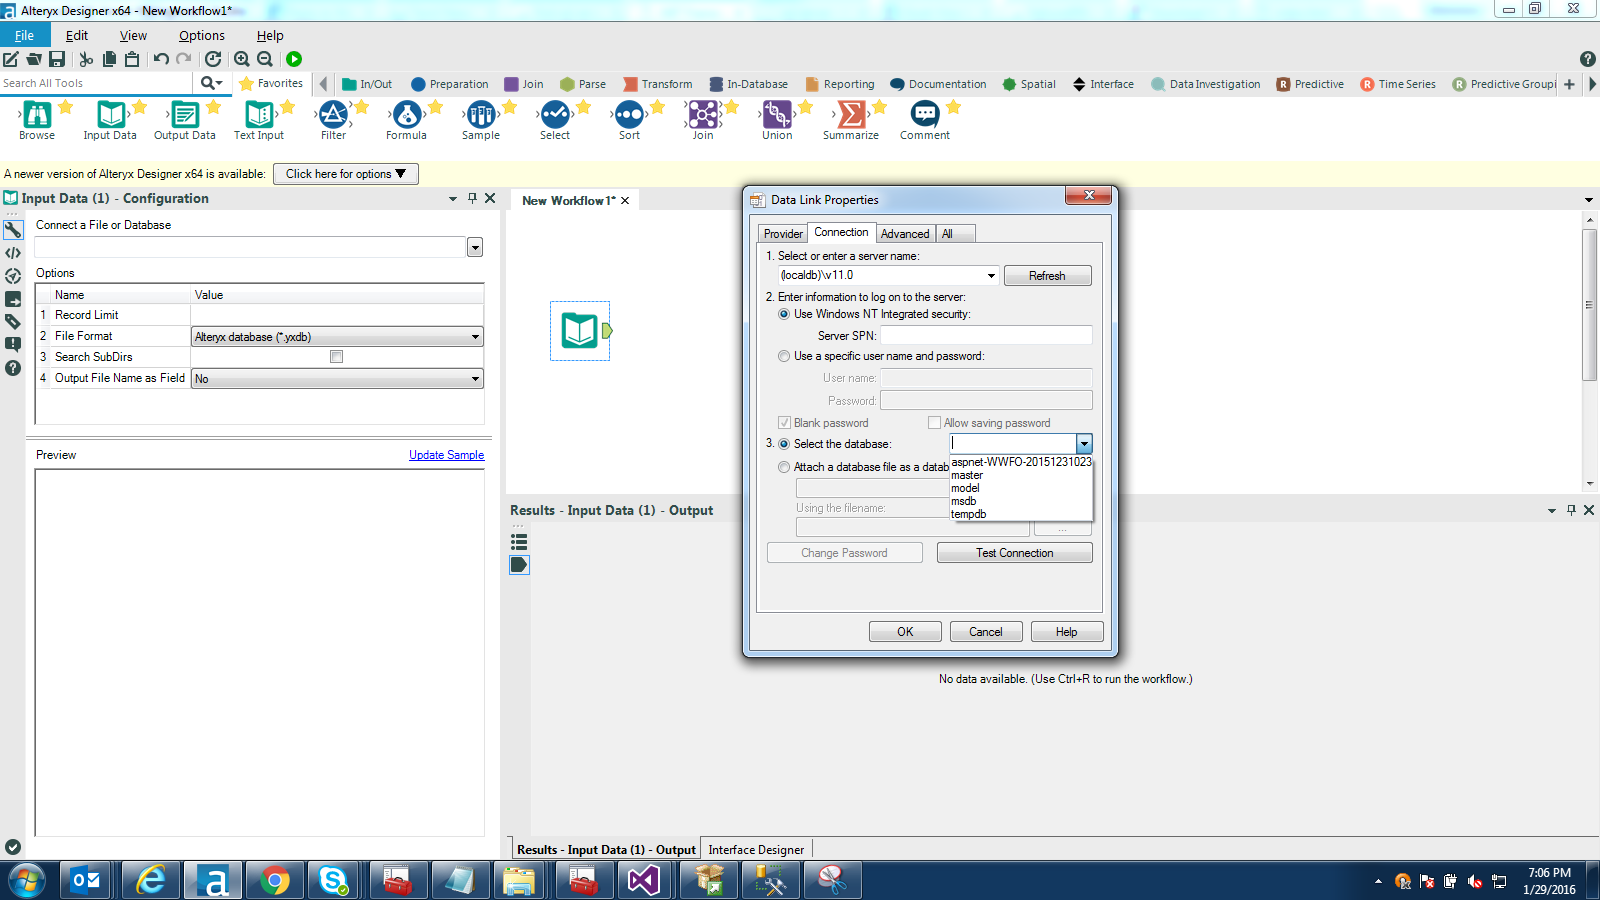Screen dimensions: 1613x900
Task: Select the Summarize tool icon
Action: coord(851,114)
